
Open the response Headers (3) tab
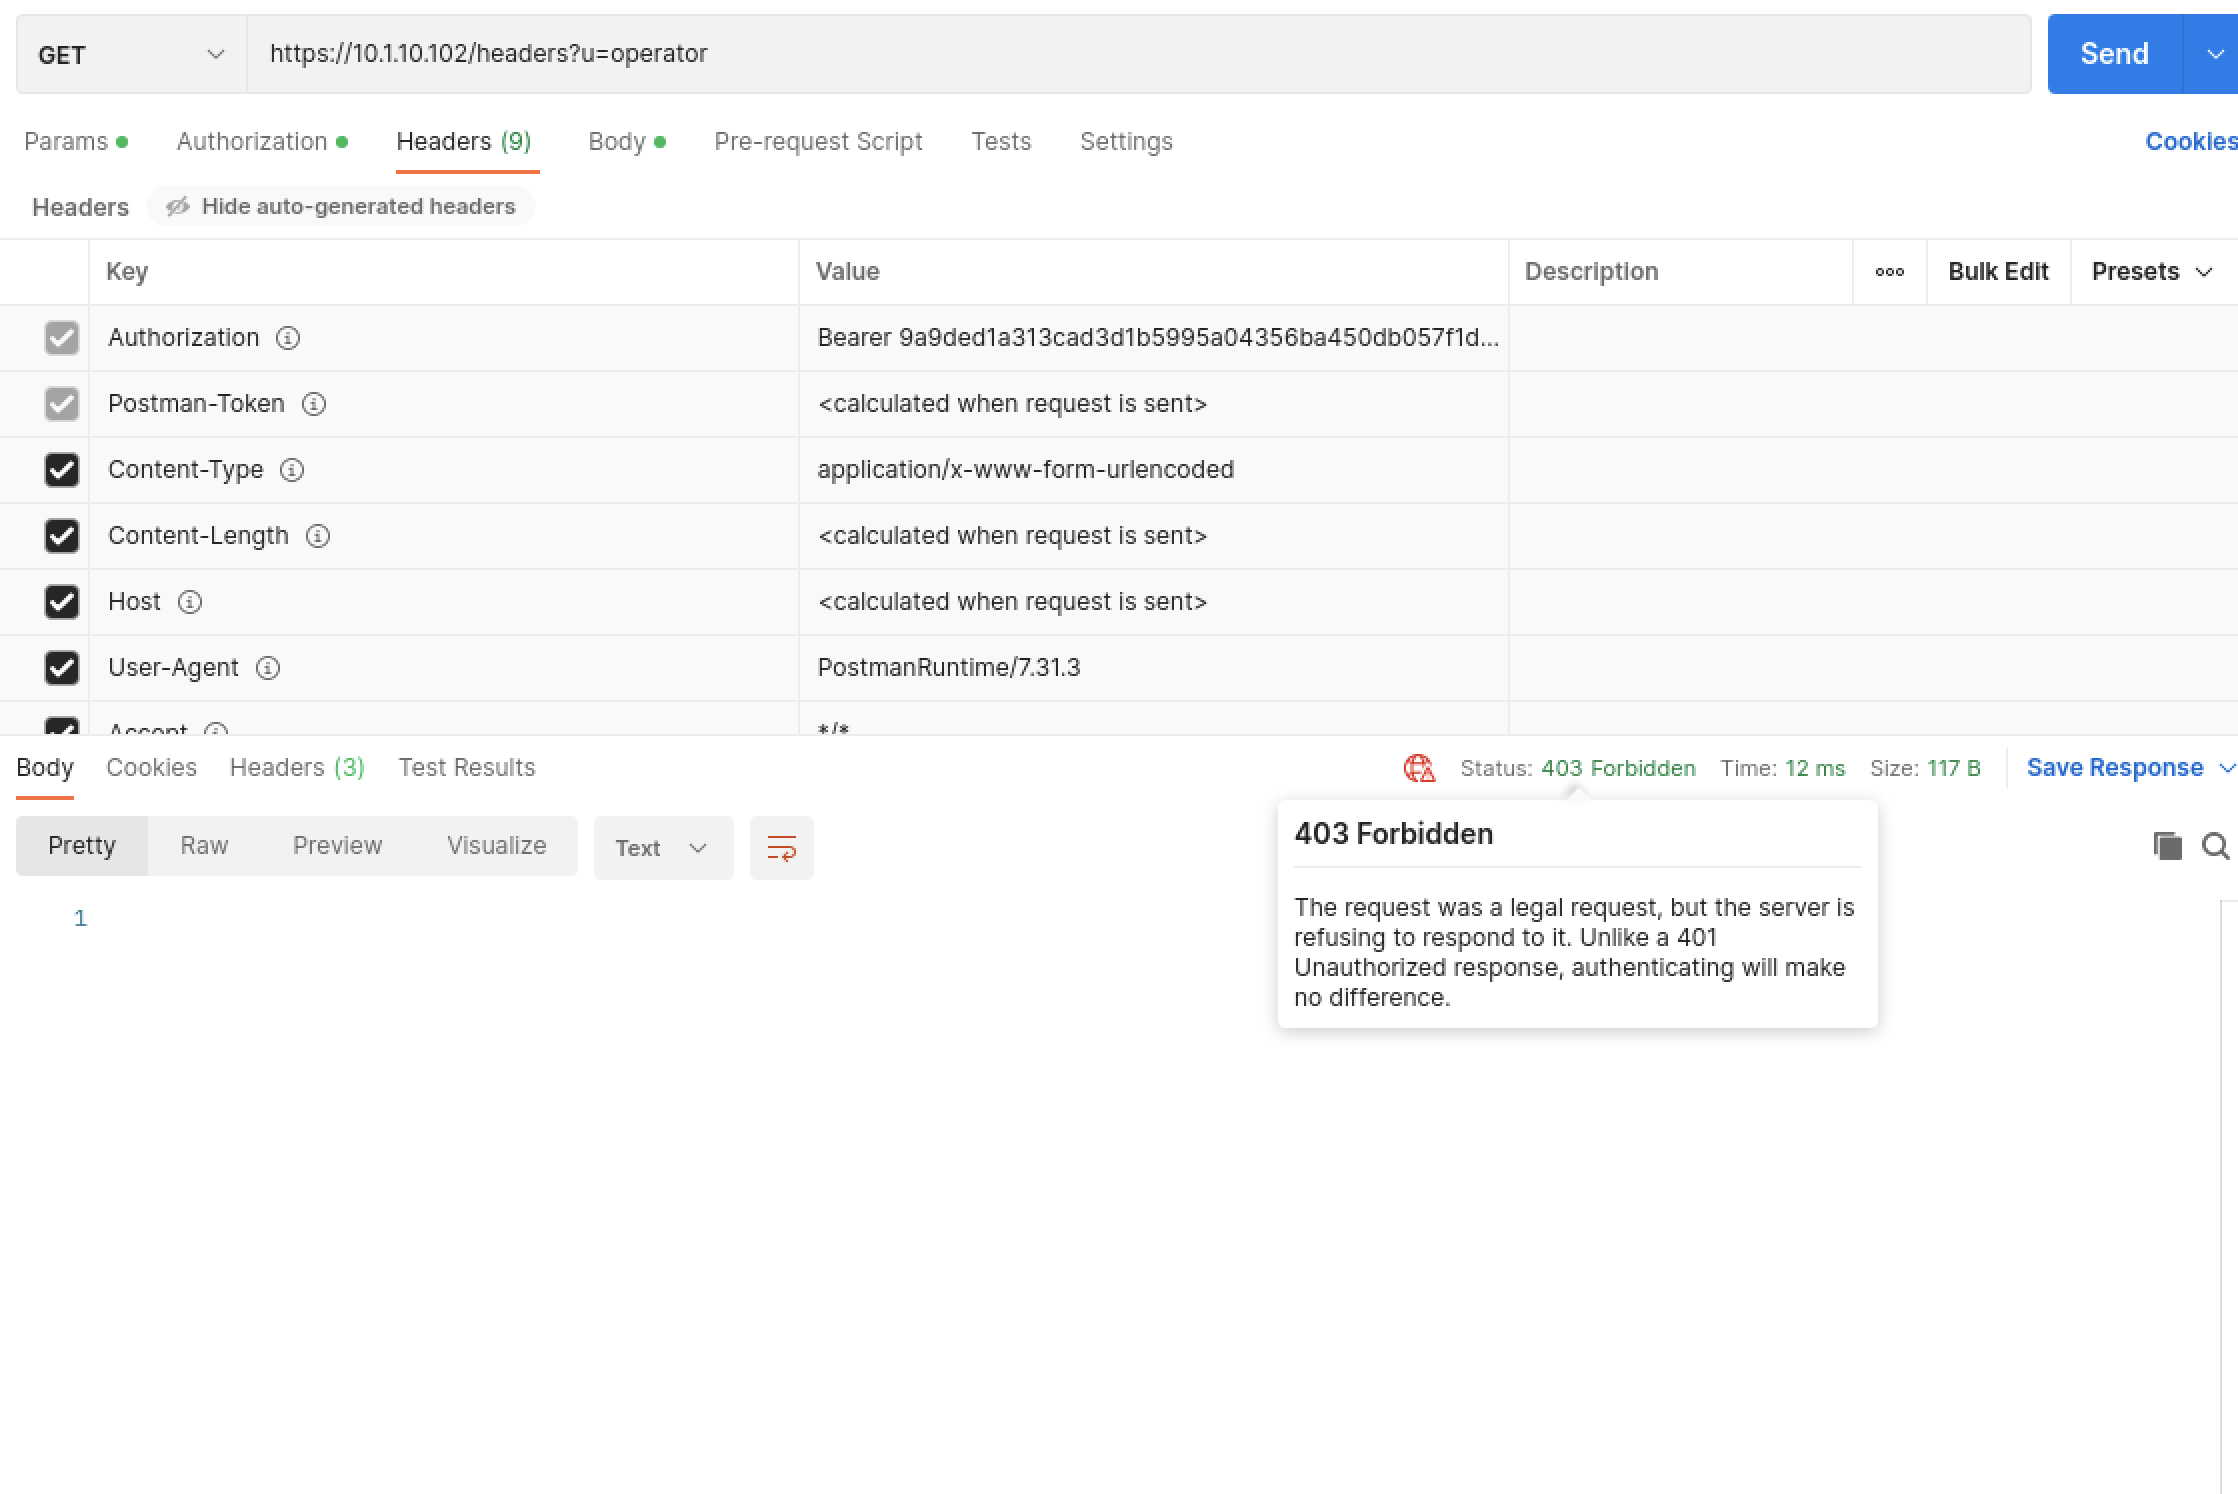297,768
